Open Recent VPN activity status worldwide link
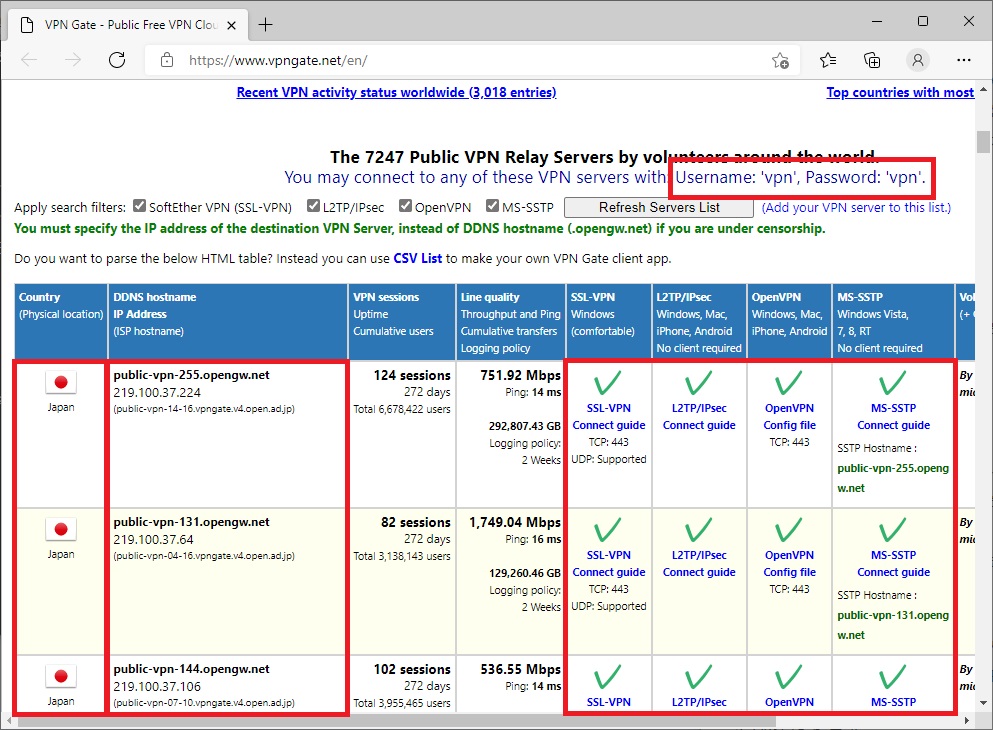Screen dimensions: 993x730 [396, 92]
